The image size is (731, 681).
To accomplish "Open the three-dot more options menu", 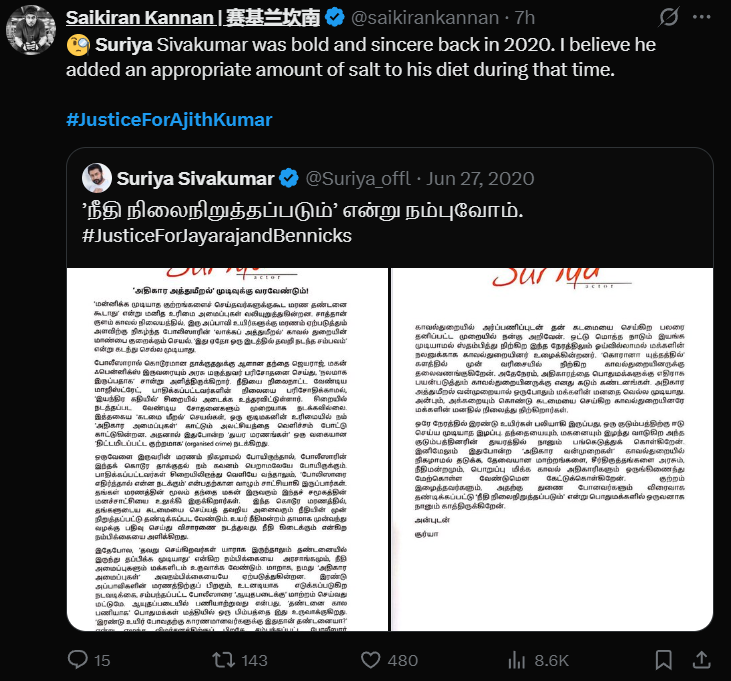I will pos(702,17).
